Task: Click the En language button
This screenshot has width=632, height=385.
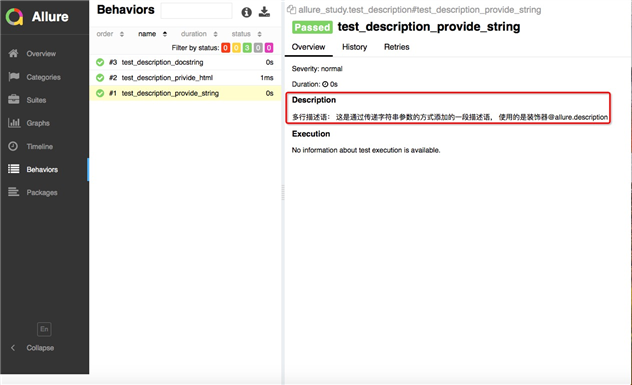Action: [44, 329]
